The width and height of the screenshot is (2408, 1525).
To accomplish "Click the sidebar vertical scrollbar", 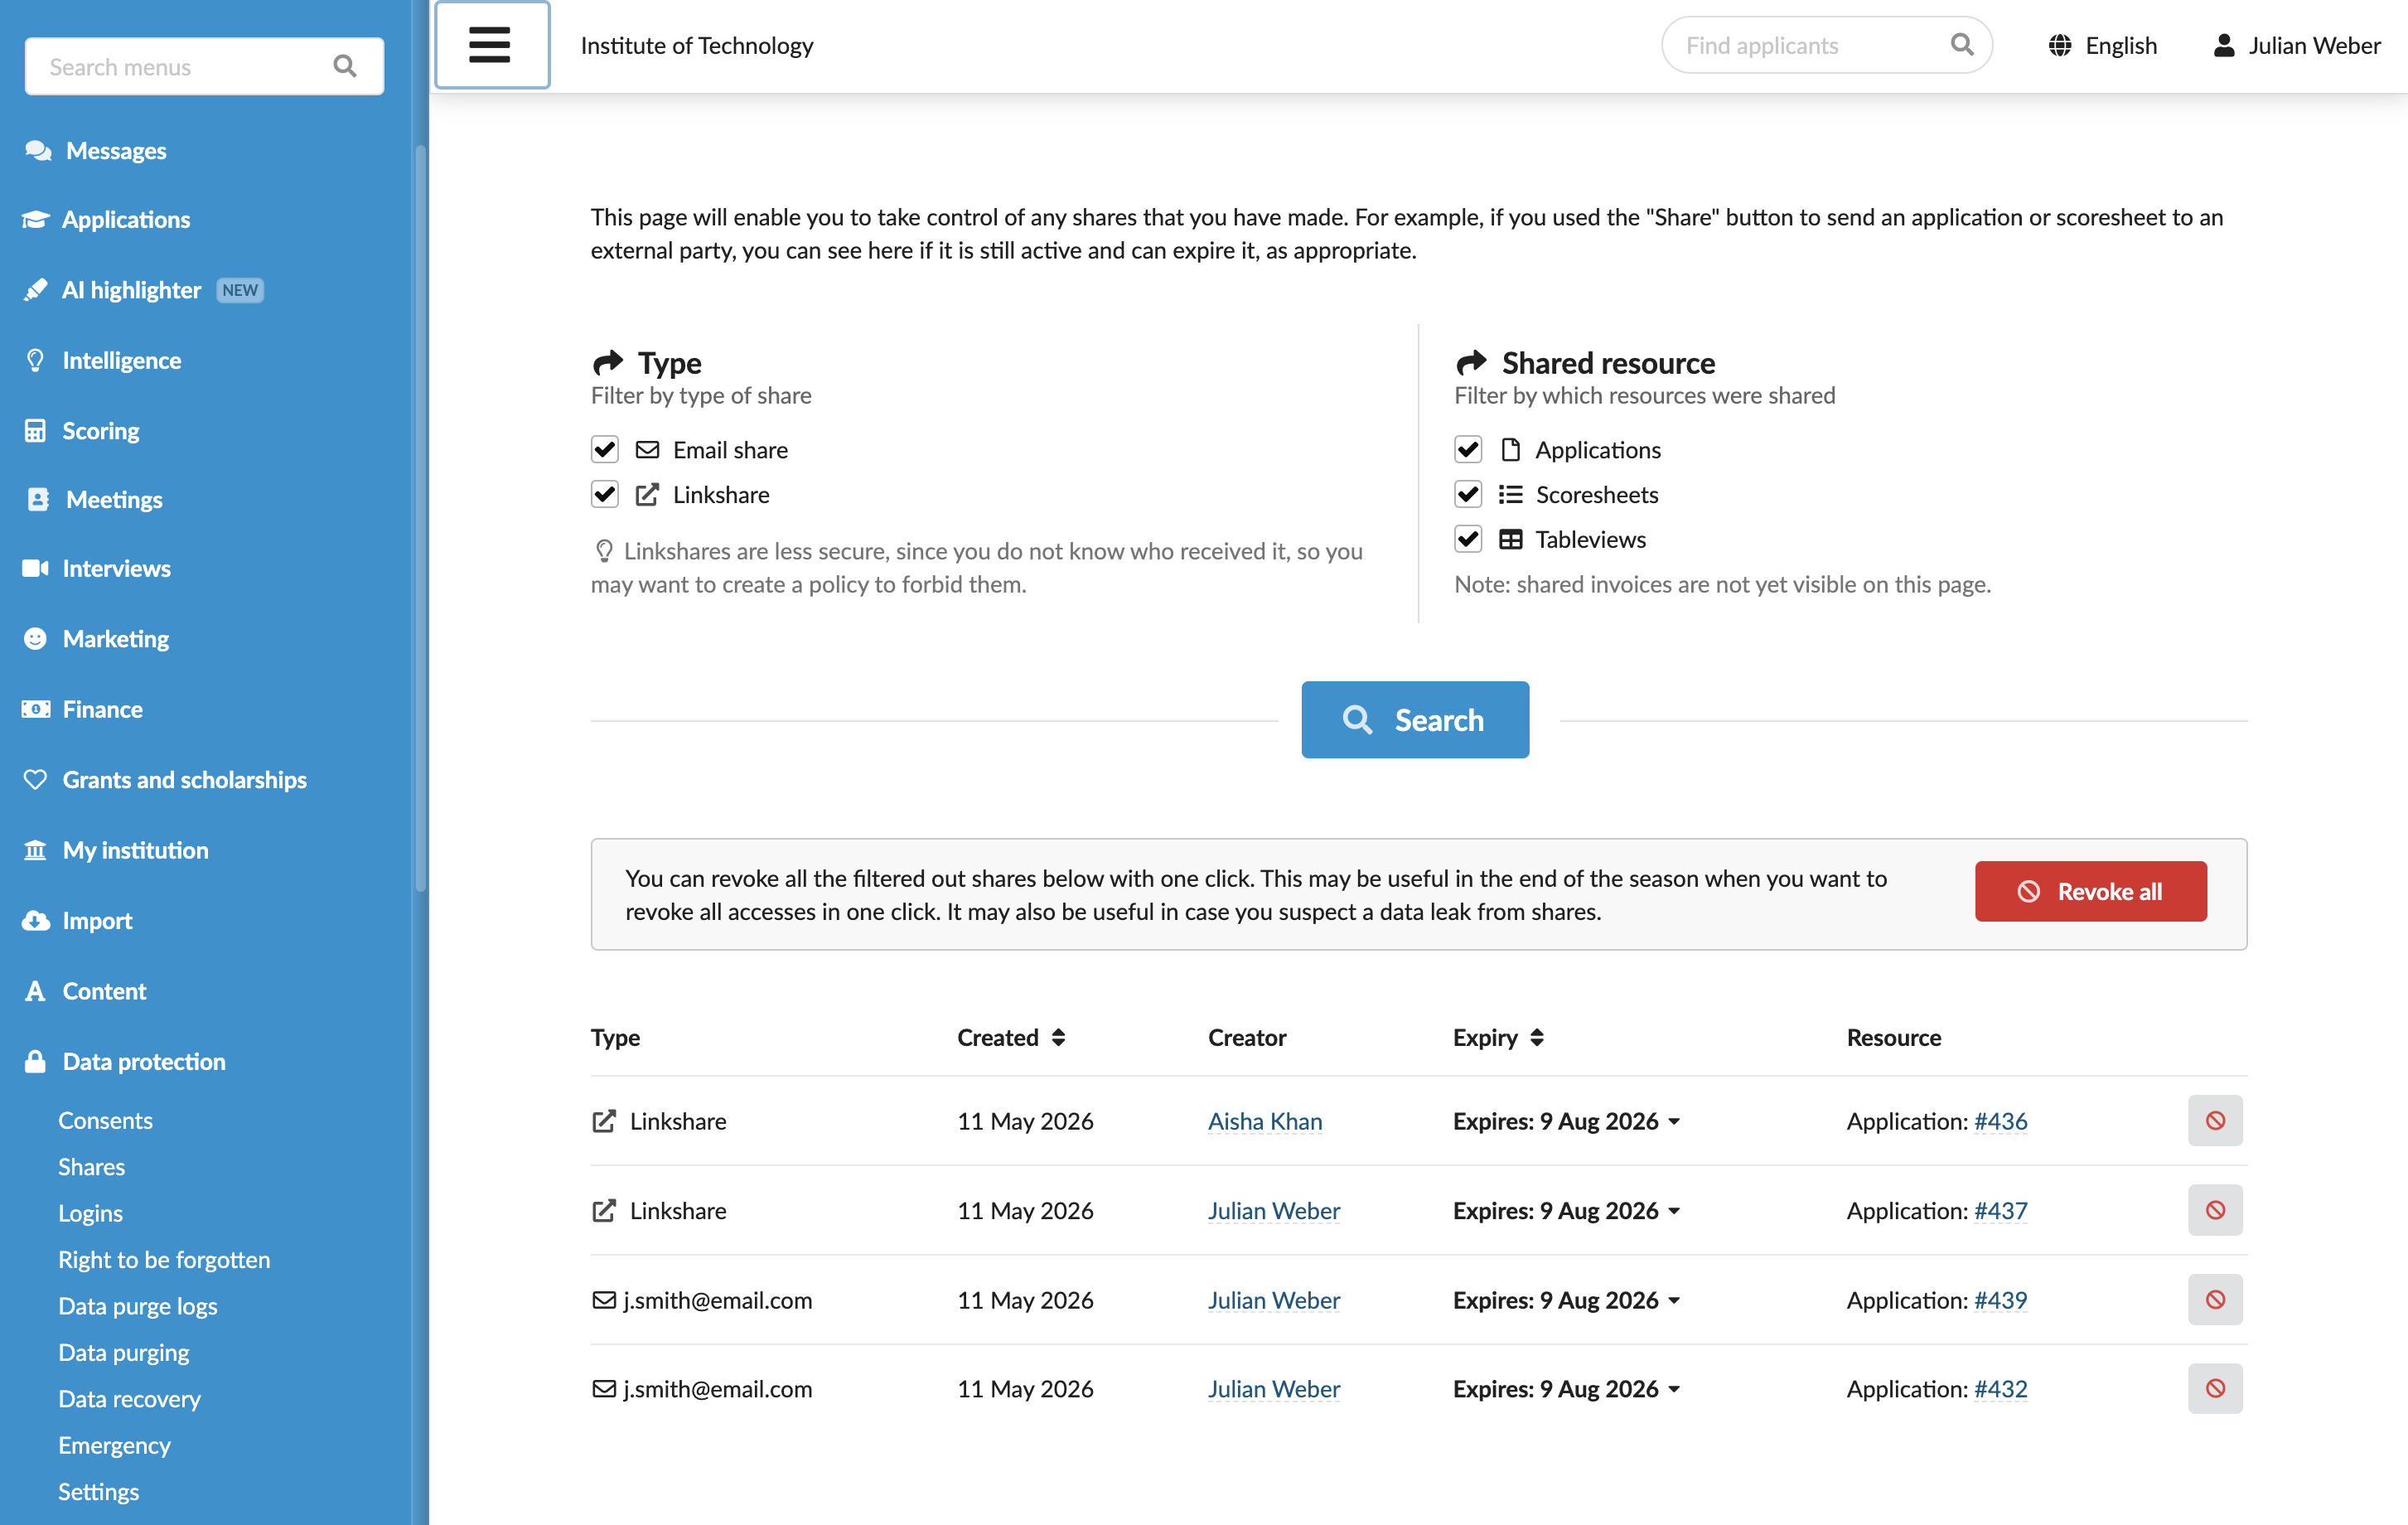I will pos(421,517).
